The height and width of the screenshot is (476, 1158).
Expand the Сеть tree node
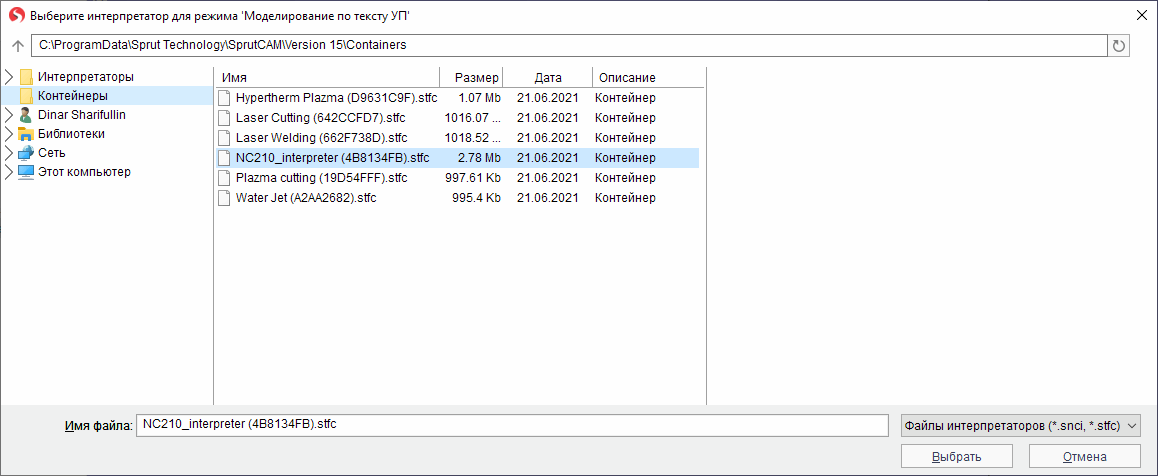(x=9, y=154)
